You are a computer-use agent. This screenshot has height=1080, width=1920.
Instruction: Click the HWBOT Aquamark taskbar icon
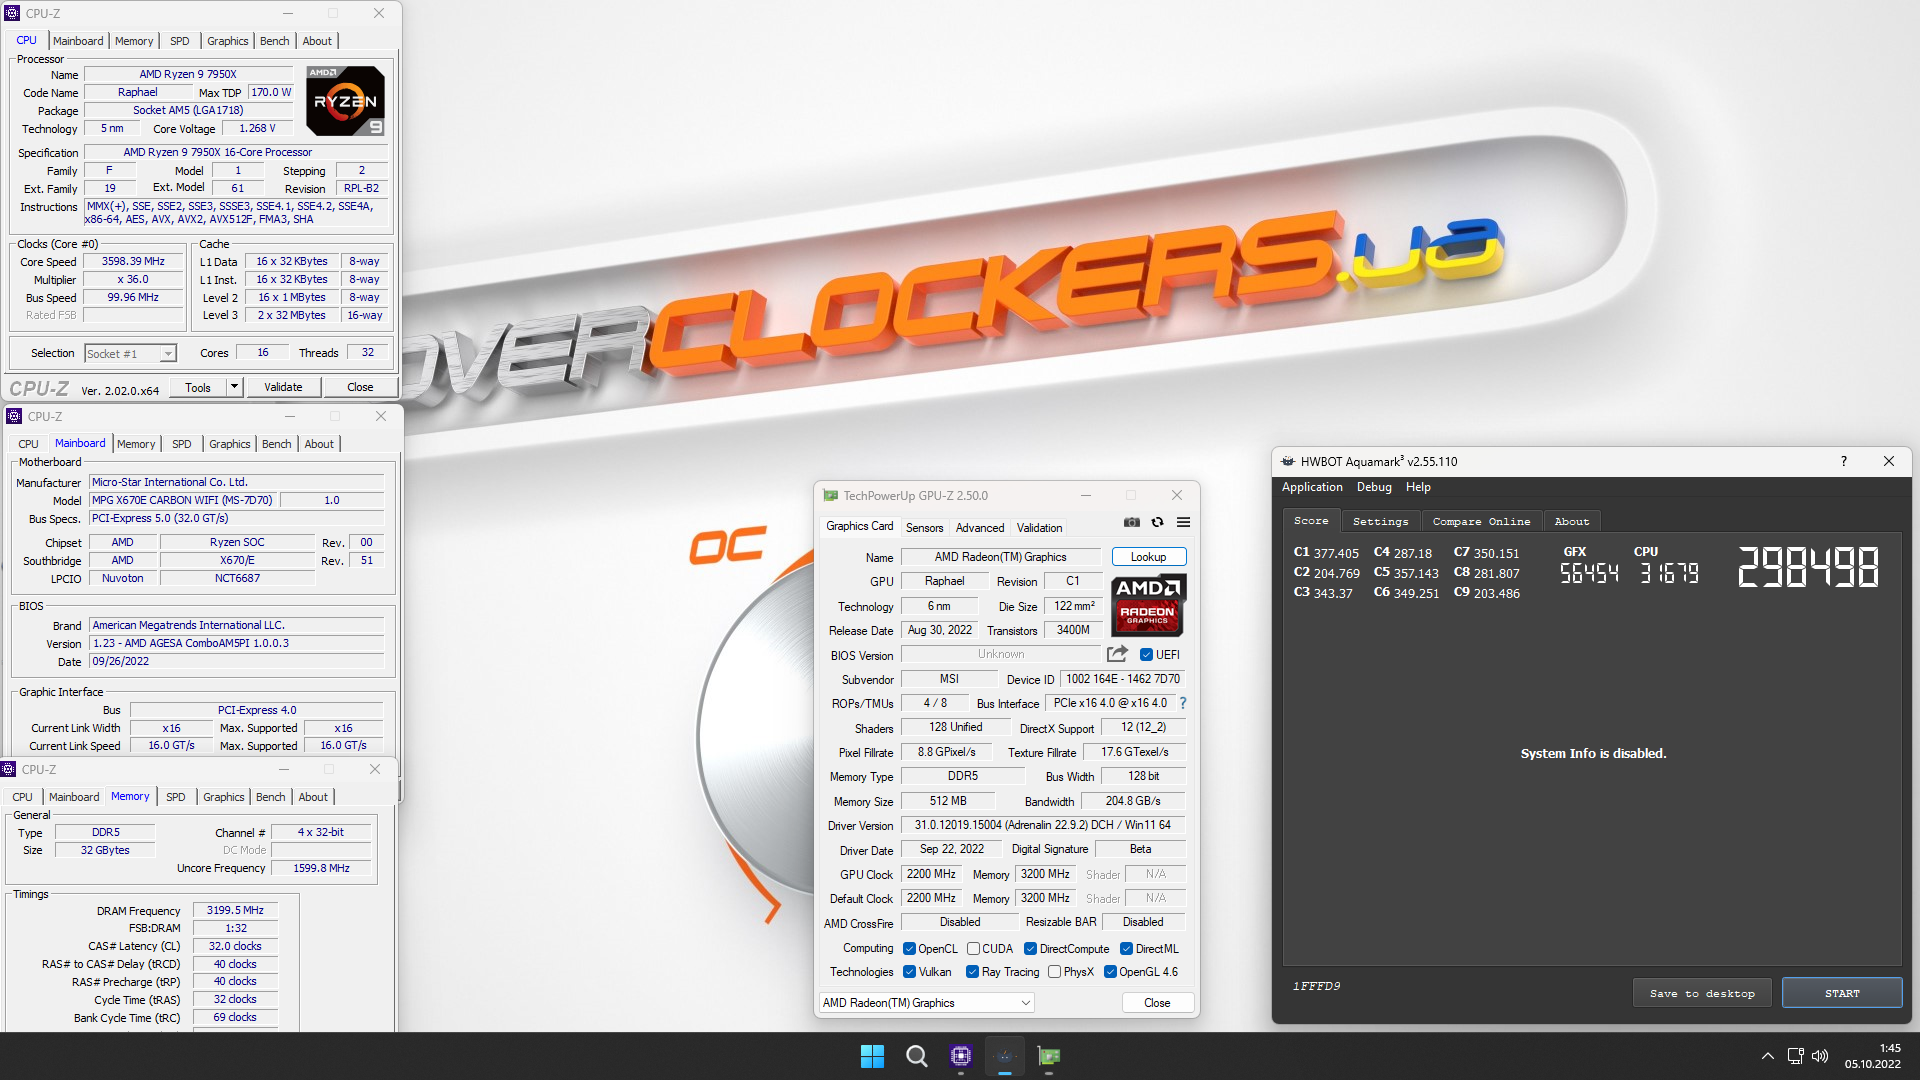(x=1005, y=1056)
